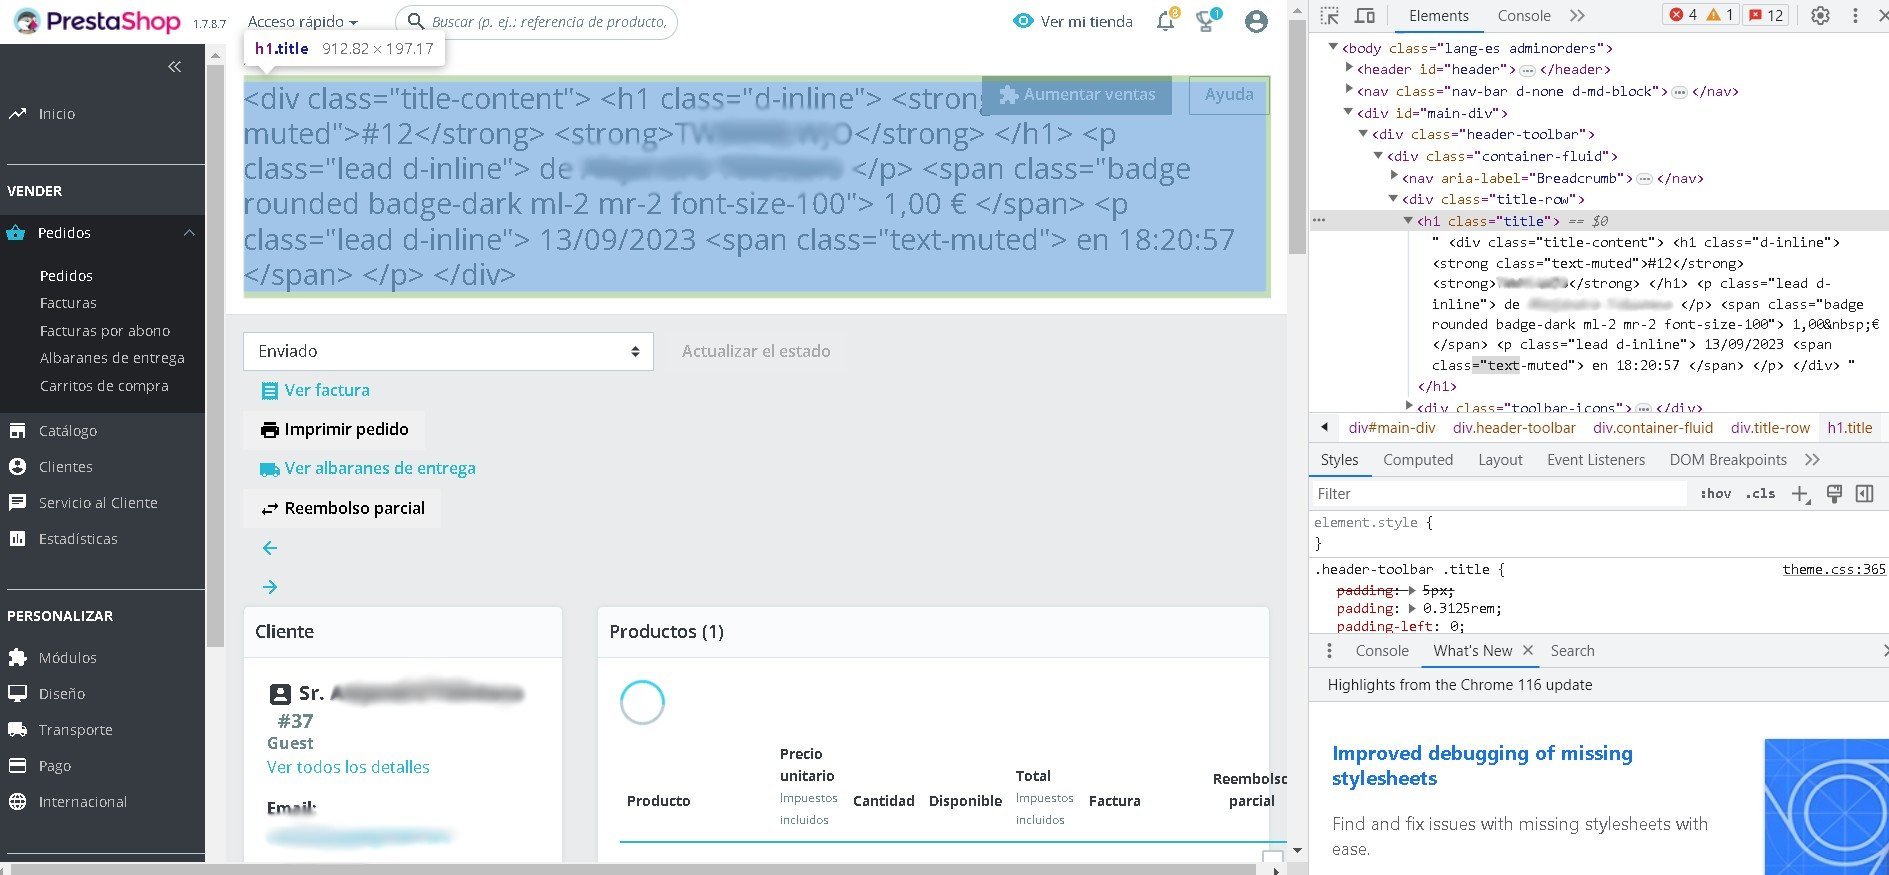Screen dimensions: 1889x875
Task: Open the employee profile avatar icon
Action: pos(1256,21)
